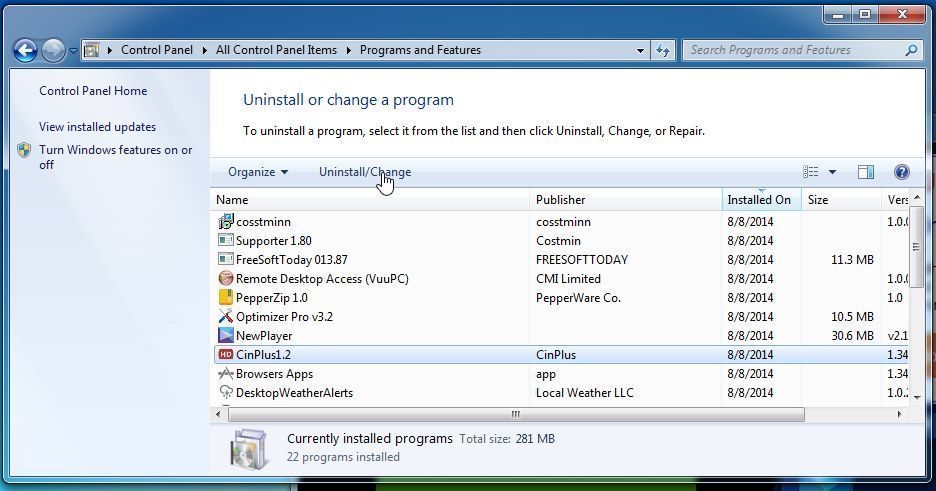Expand the Control Panel breadcrumb arrow

[x=204, y=50]
